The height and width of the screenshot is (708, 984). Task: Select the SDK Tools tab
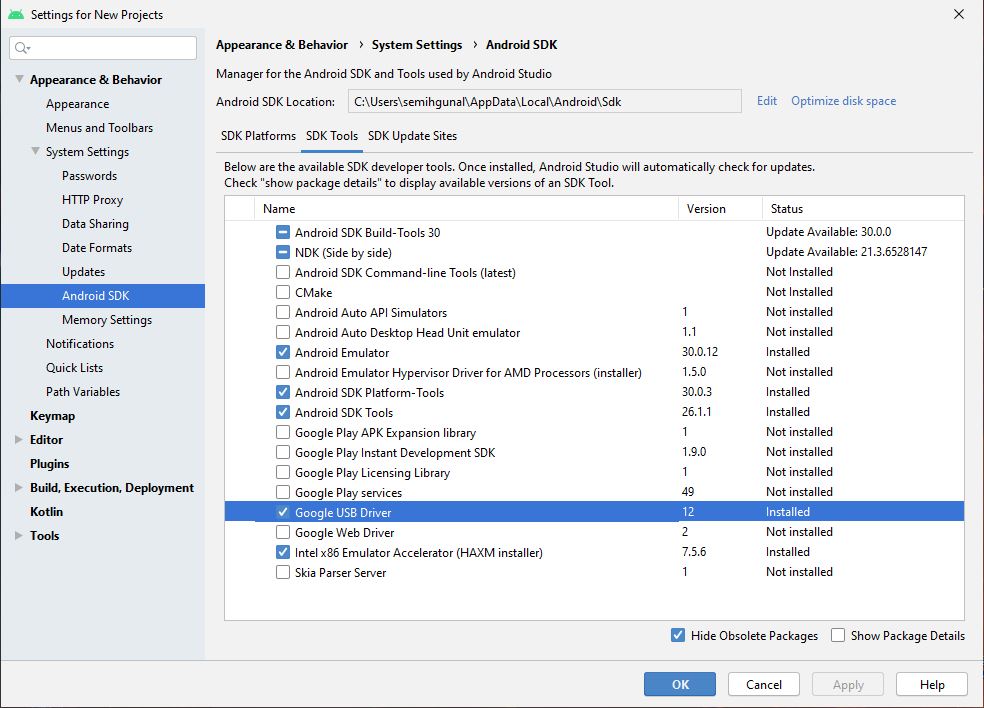331,136
